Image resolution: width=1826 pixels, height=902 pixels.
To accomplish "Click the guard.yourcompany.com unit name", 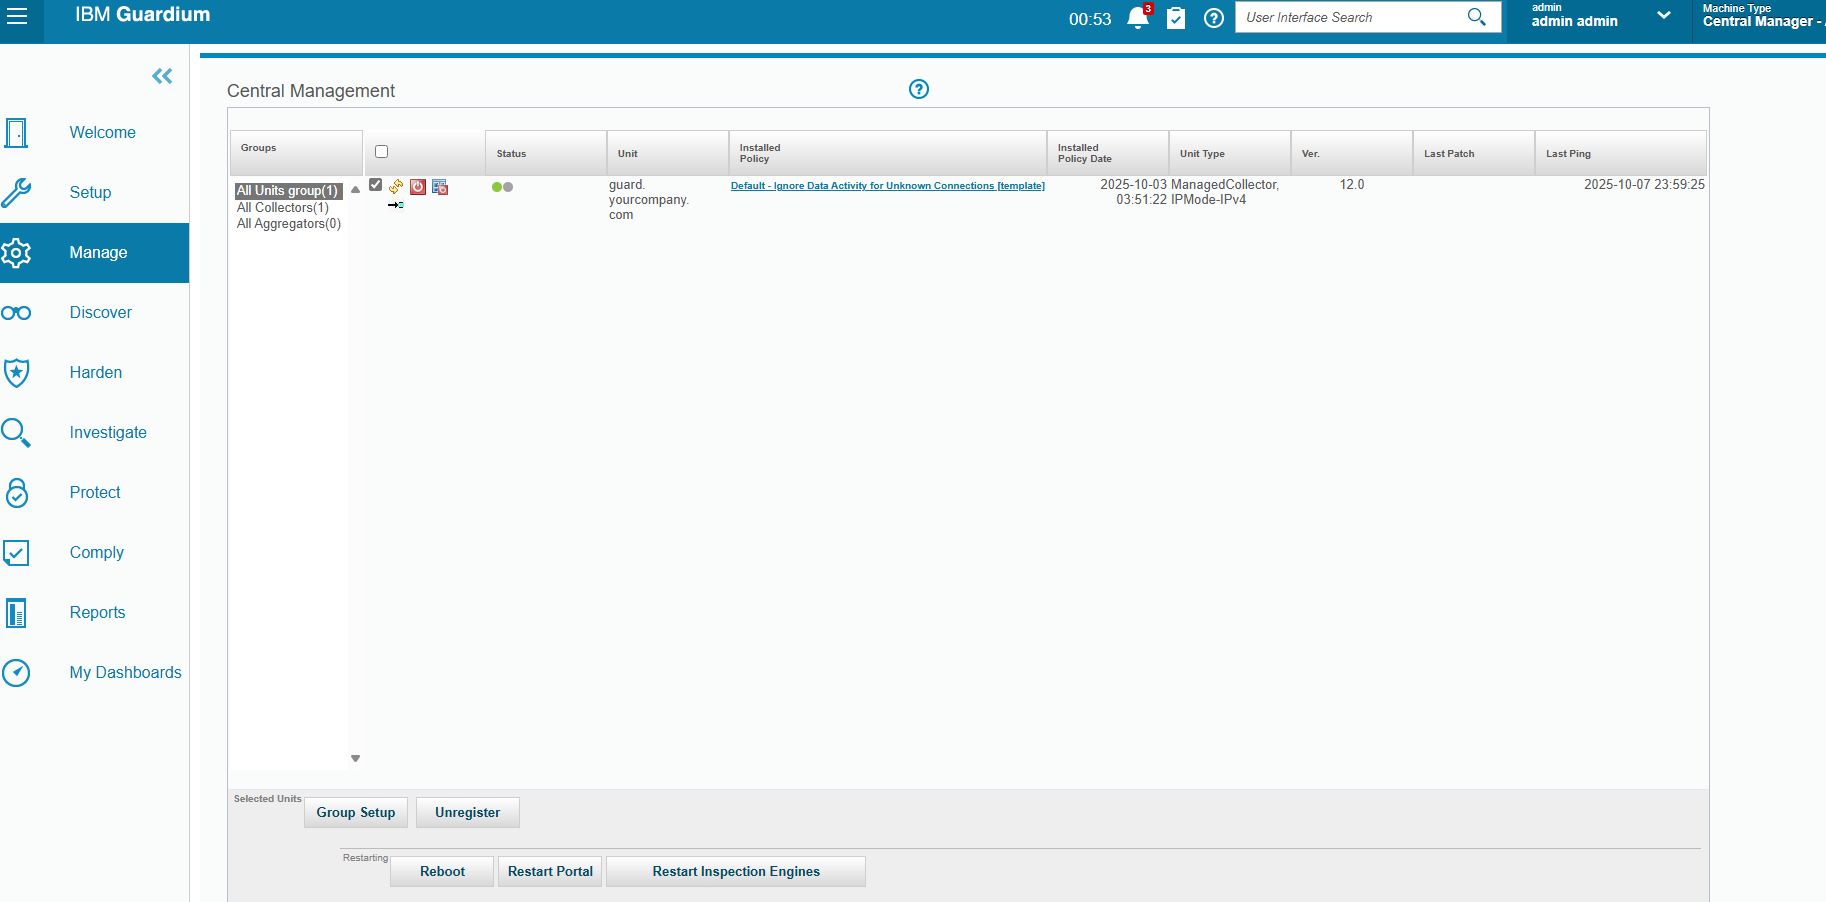I will pyautogui.click(x=649, y=200).
